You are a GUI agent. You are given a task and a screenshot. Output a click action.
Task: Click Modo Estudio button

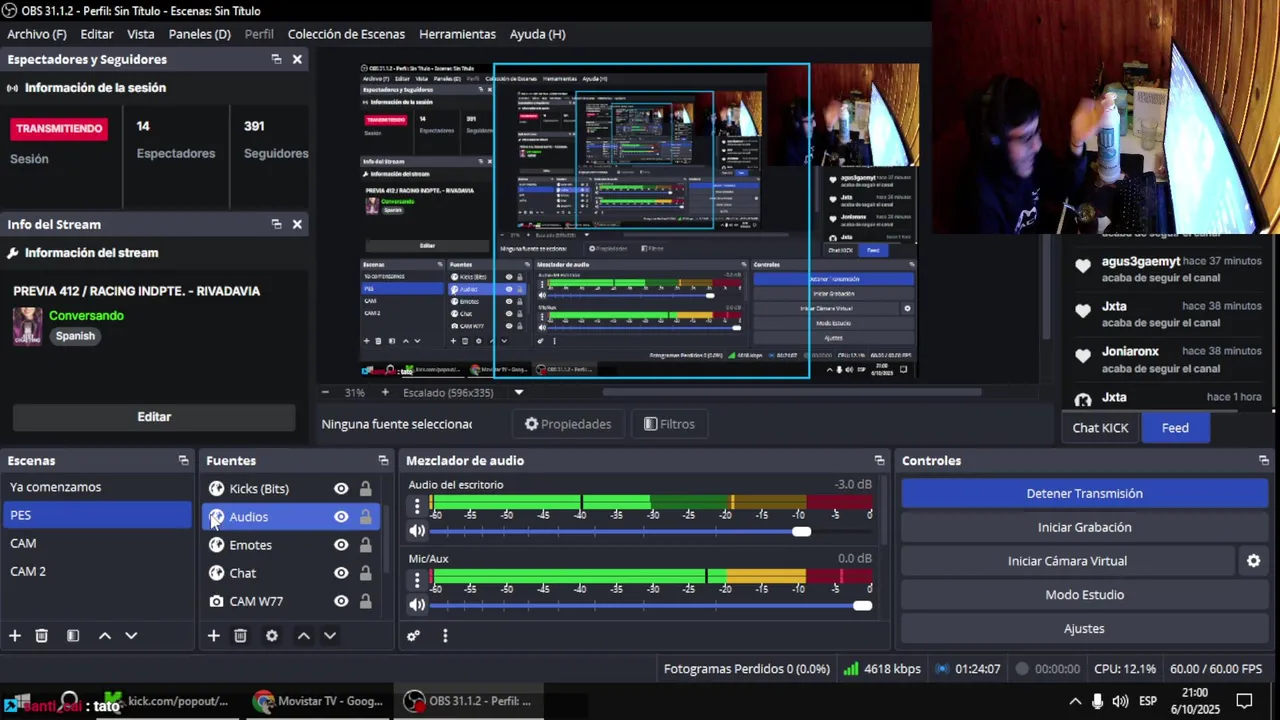click(x=1084, y=595)
